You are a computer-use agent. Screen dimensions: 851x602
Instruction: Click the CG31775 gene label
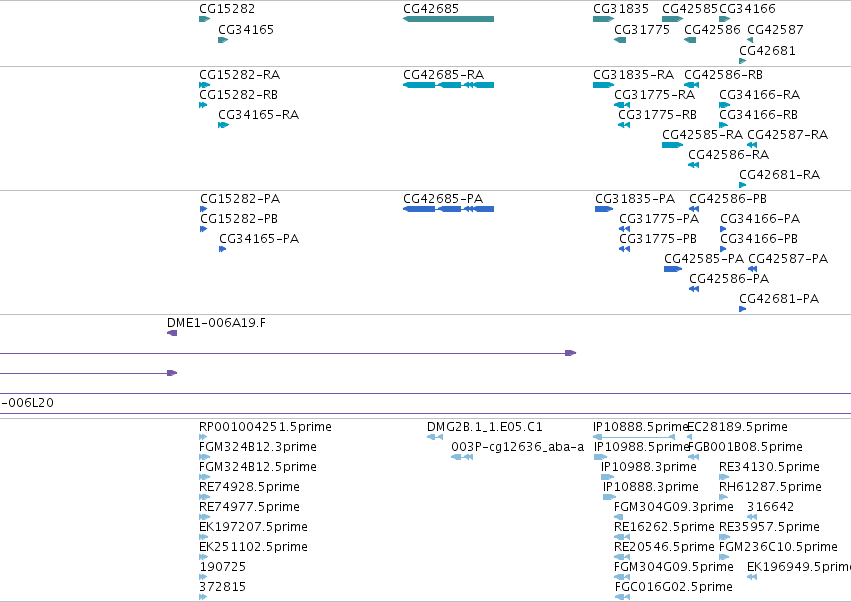pyautogui.click(x=642, y=29)
